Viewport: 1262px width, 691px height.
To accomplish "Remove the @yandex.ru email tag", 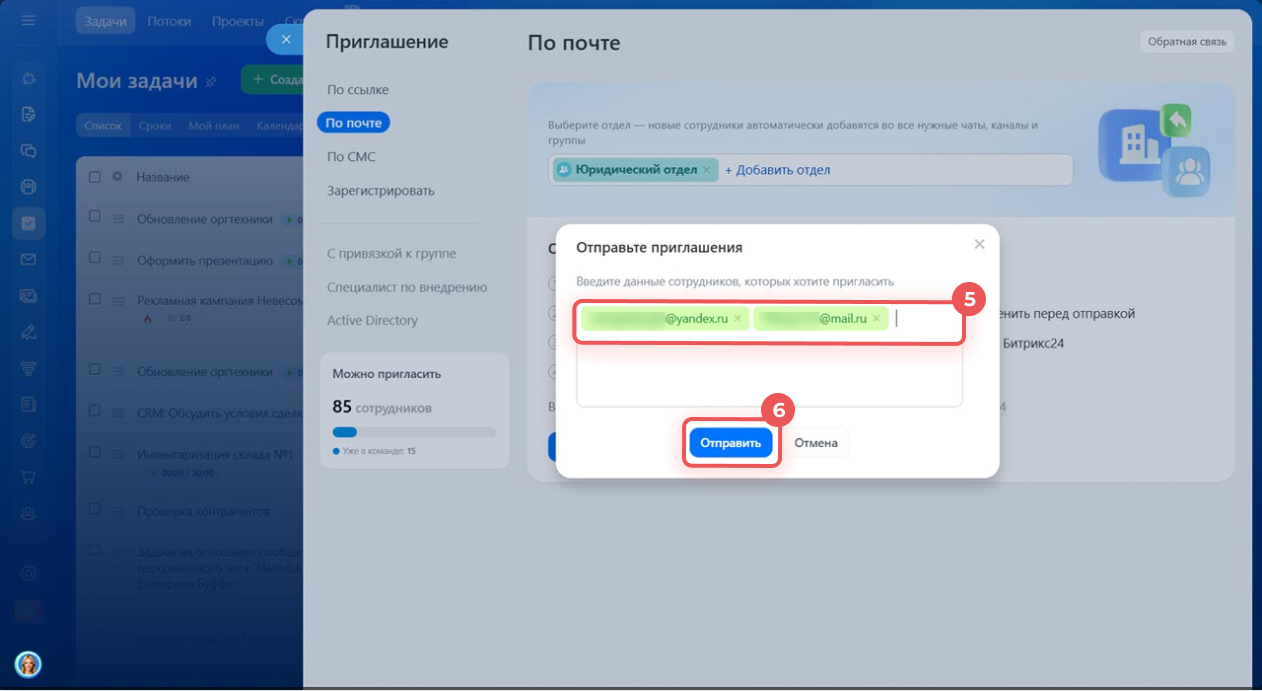I will click(738, 319).
